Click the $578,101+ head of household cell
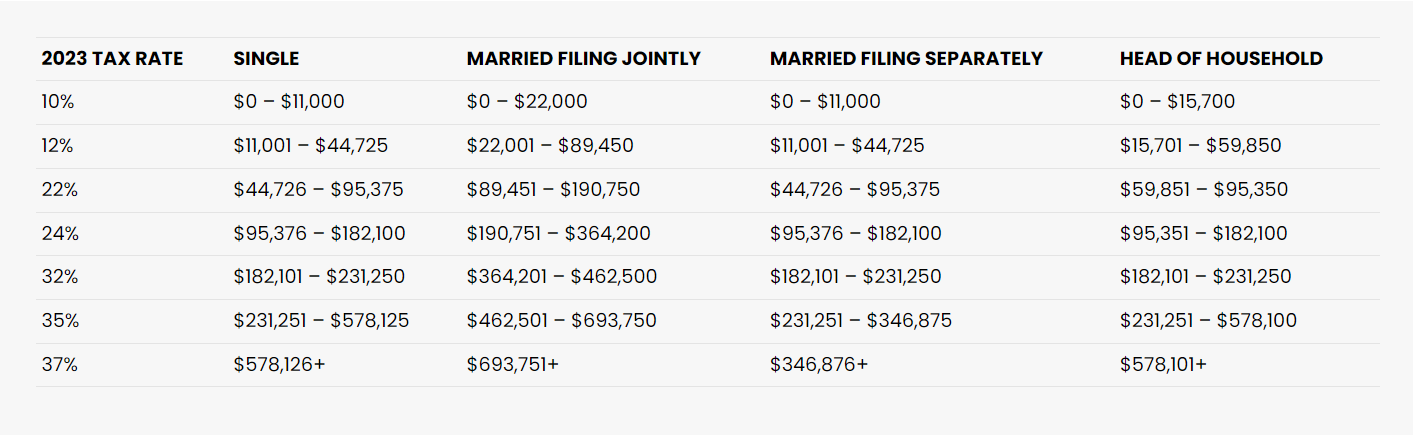Image resolution: width=1413 pixels, height=441 pixels. click(x=1163, y=365)
